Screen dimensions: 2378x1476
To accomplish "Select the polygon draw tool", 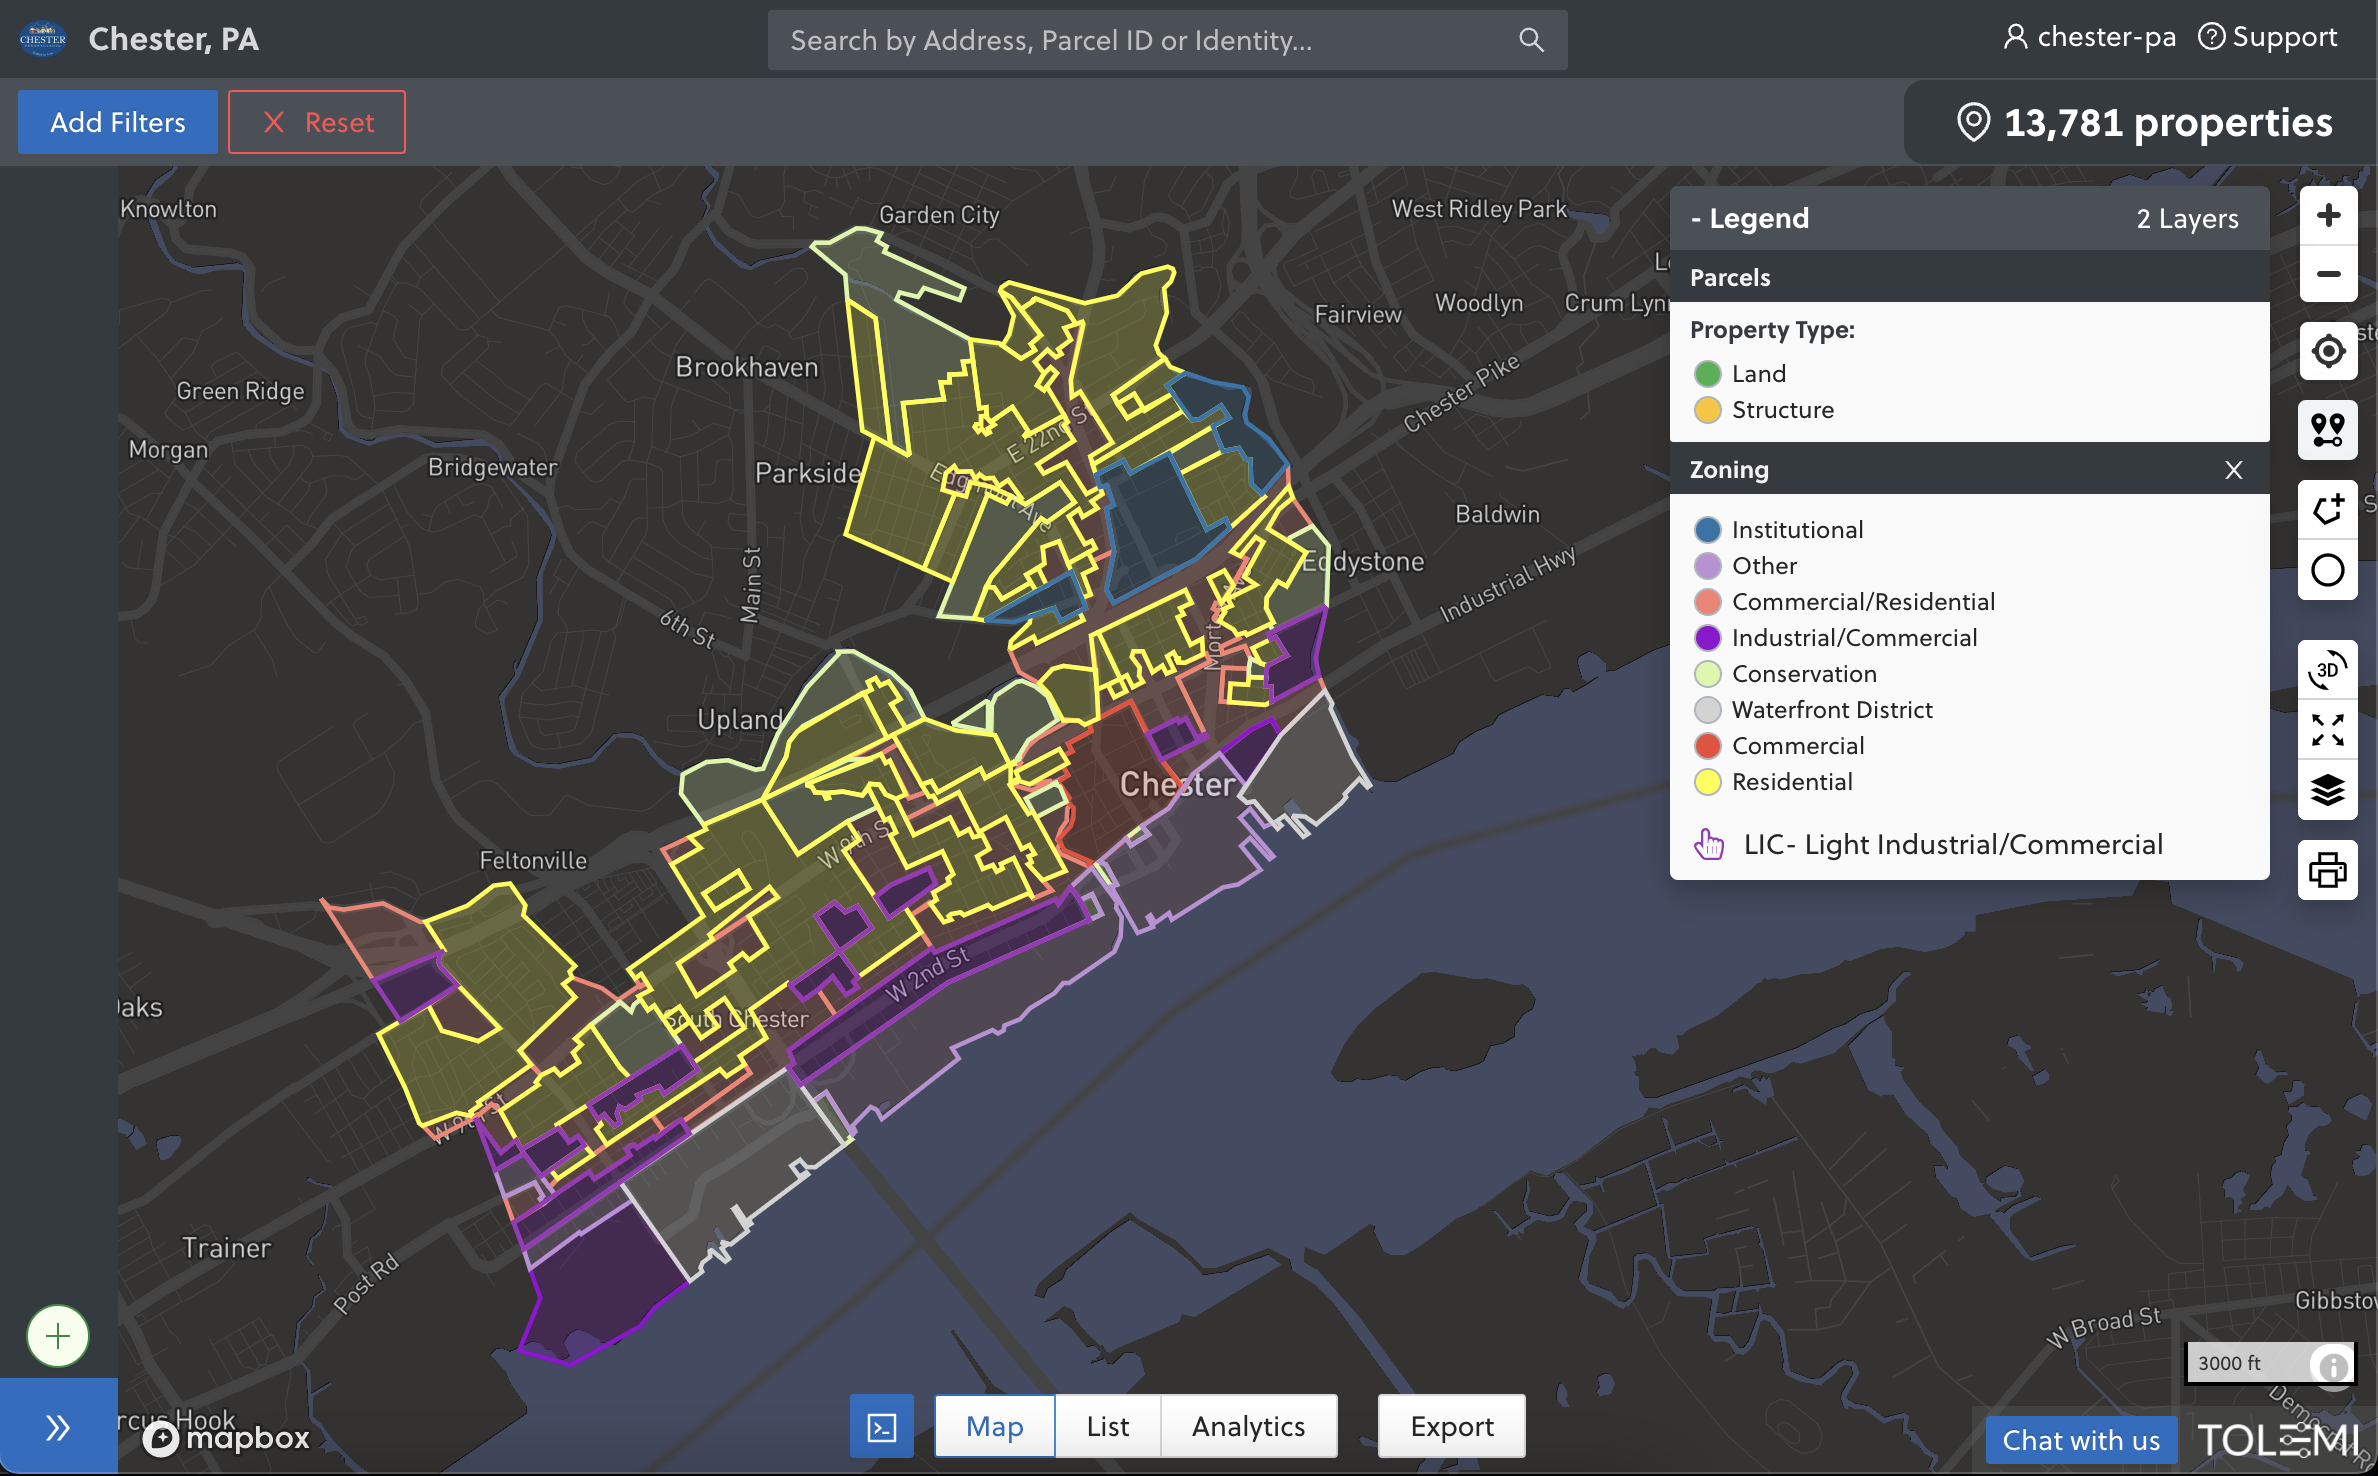I will click(2328, 509).
